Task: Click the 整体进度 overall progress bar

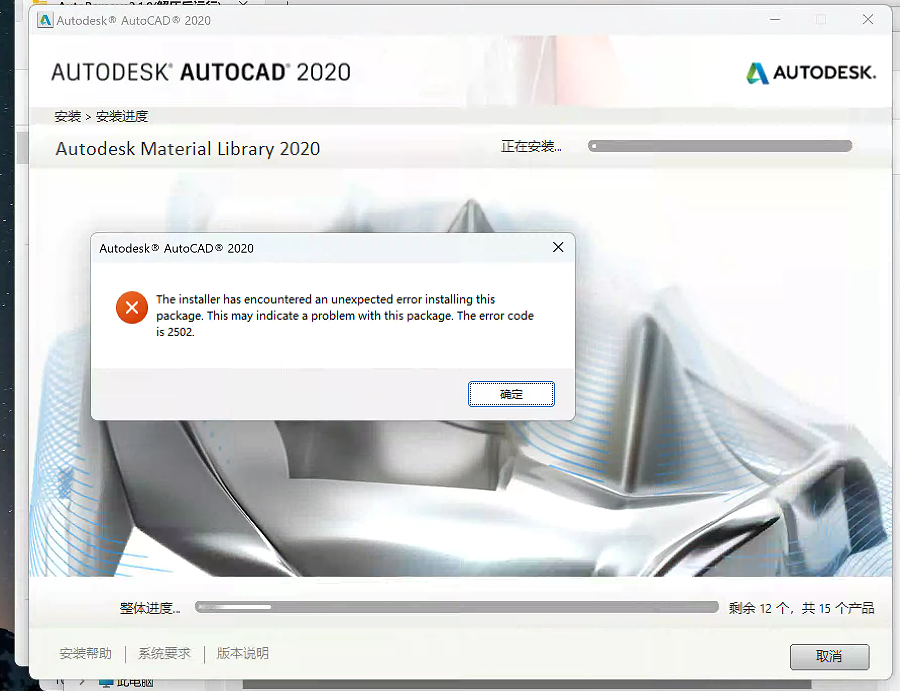Action: [457, 607]
